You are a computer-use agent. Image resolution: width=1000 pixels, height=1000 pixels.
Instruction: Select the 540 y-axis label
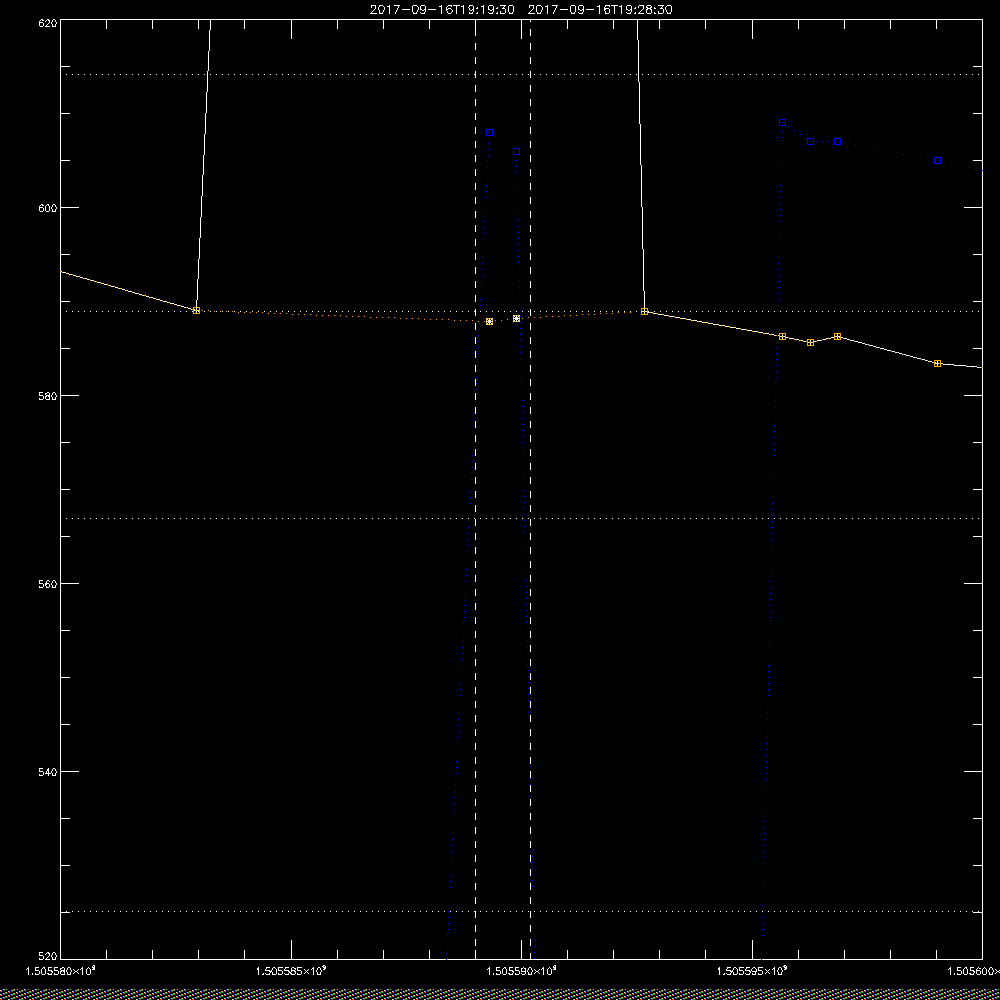click(48, 772)
